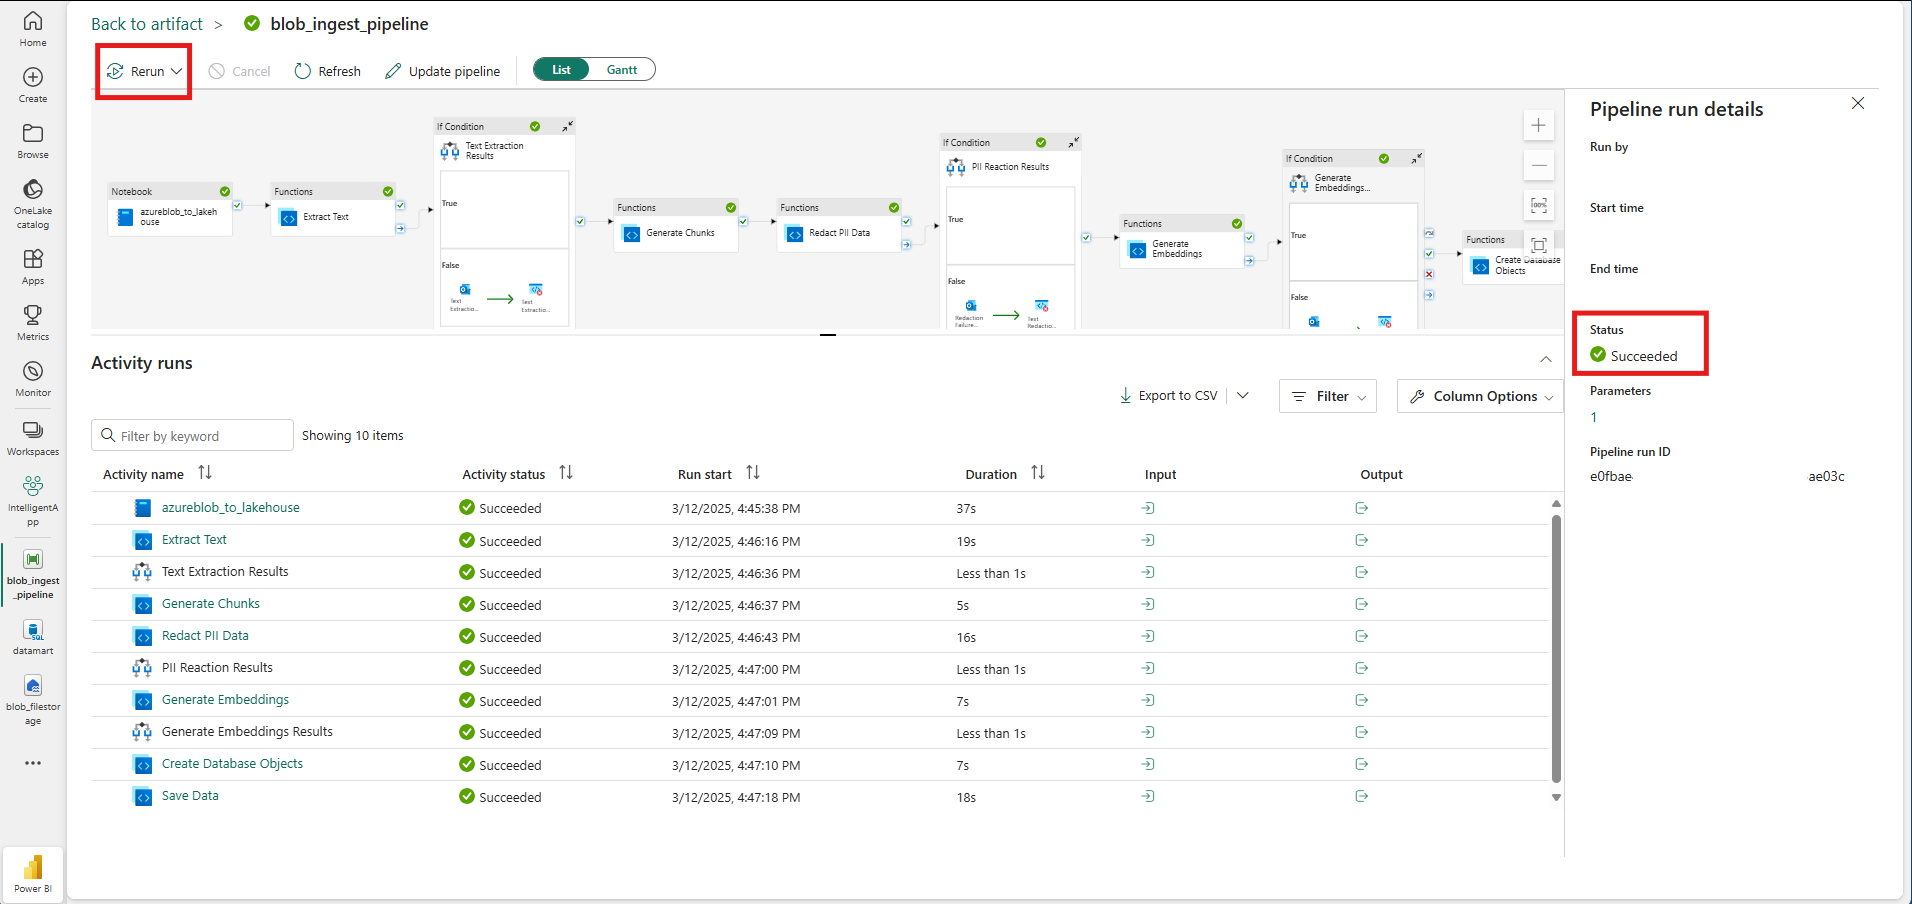Click the Refresh button
Image resolution: width=1912 pixels, height=904 pixels.
(328, 71)
